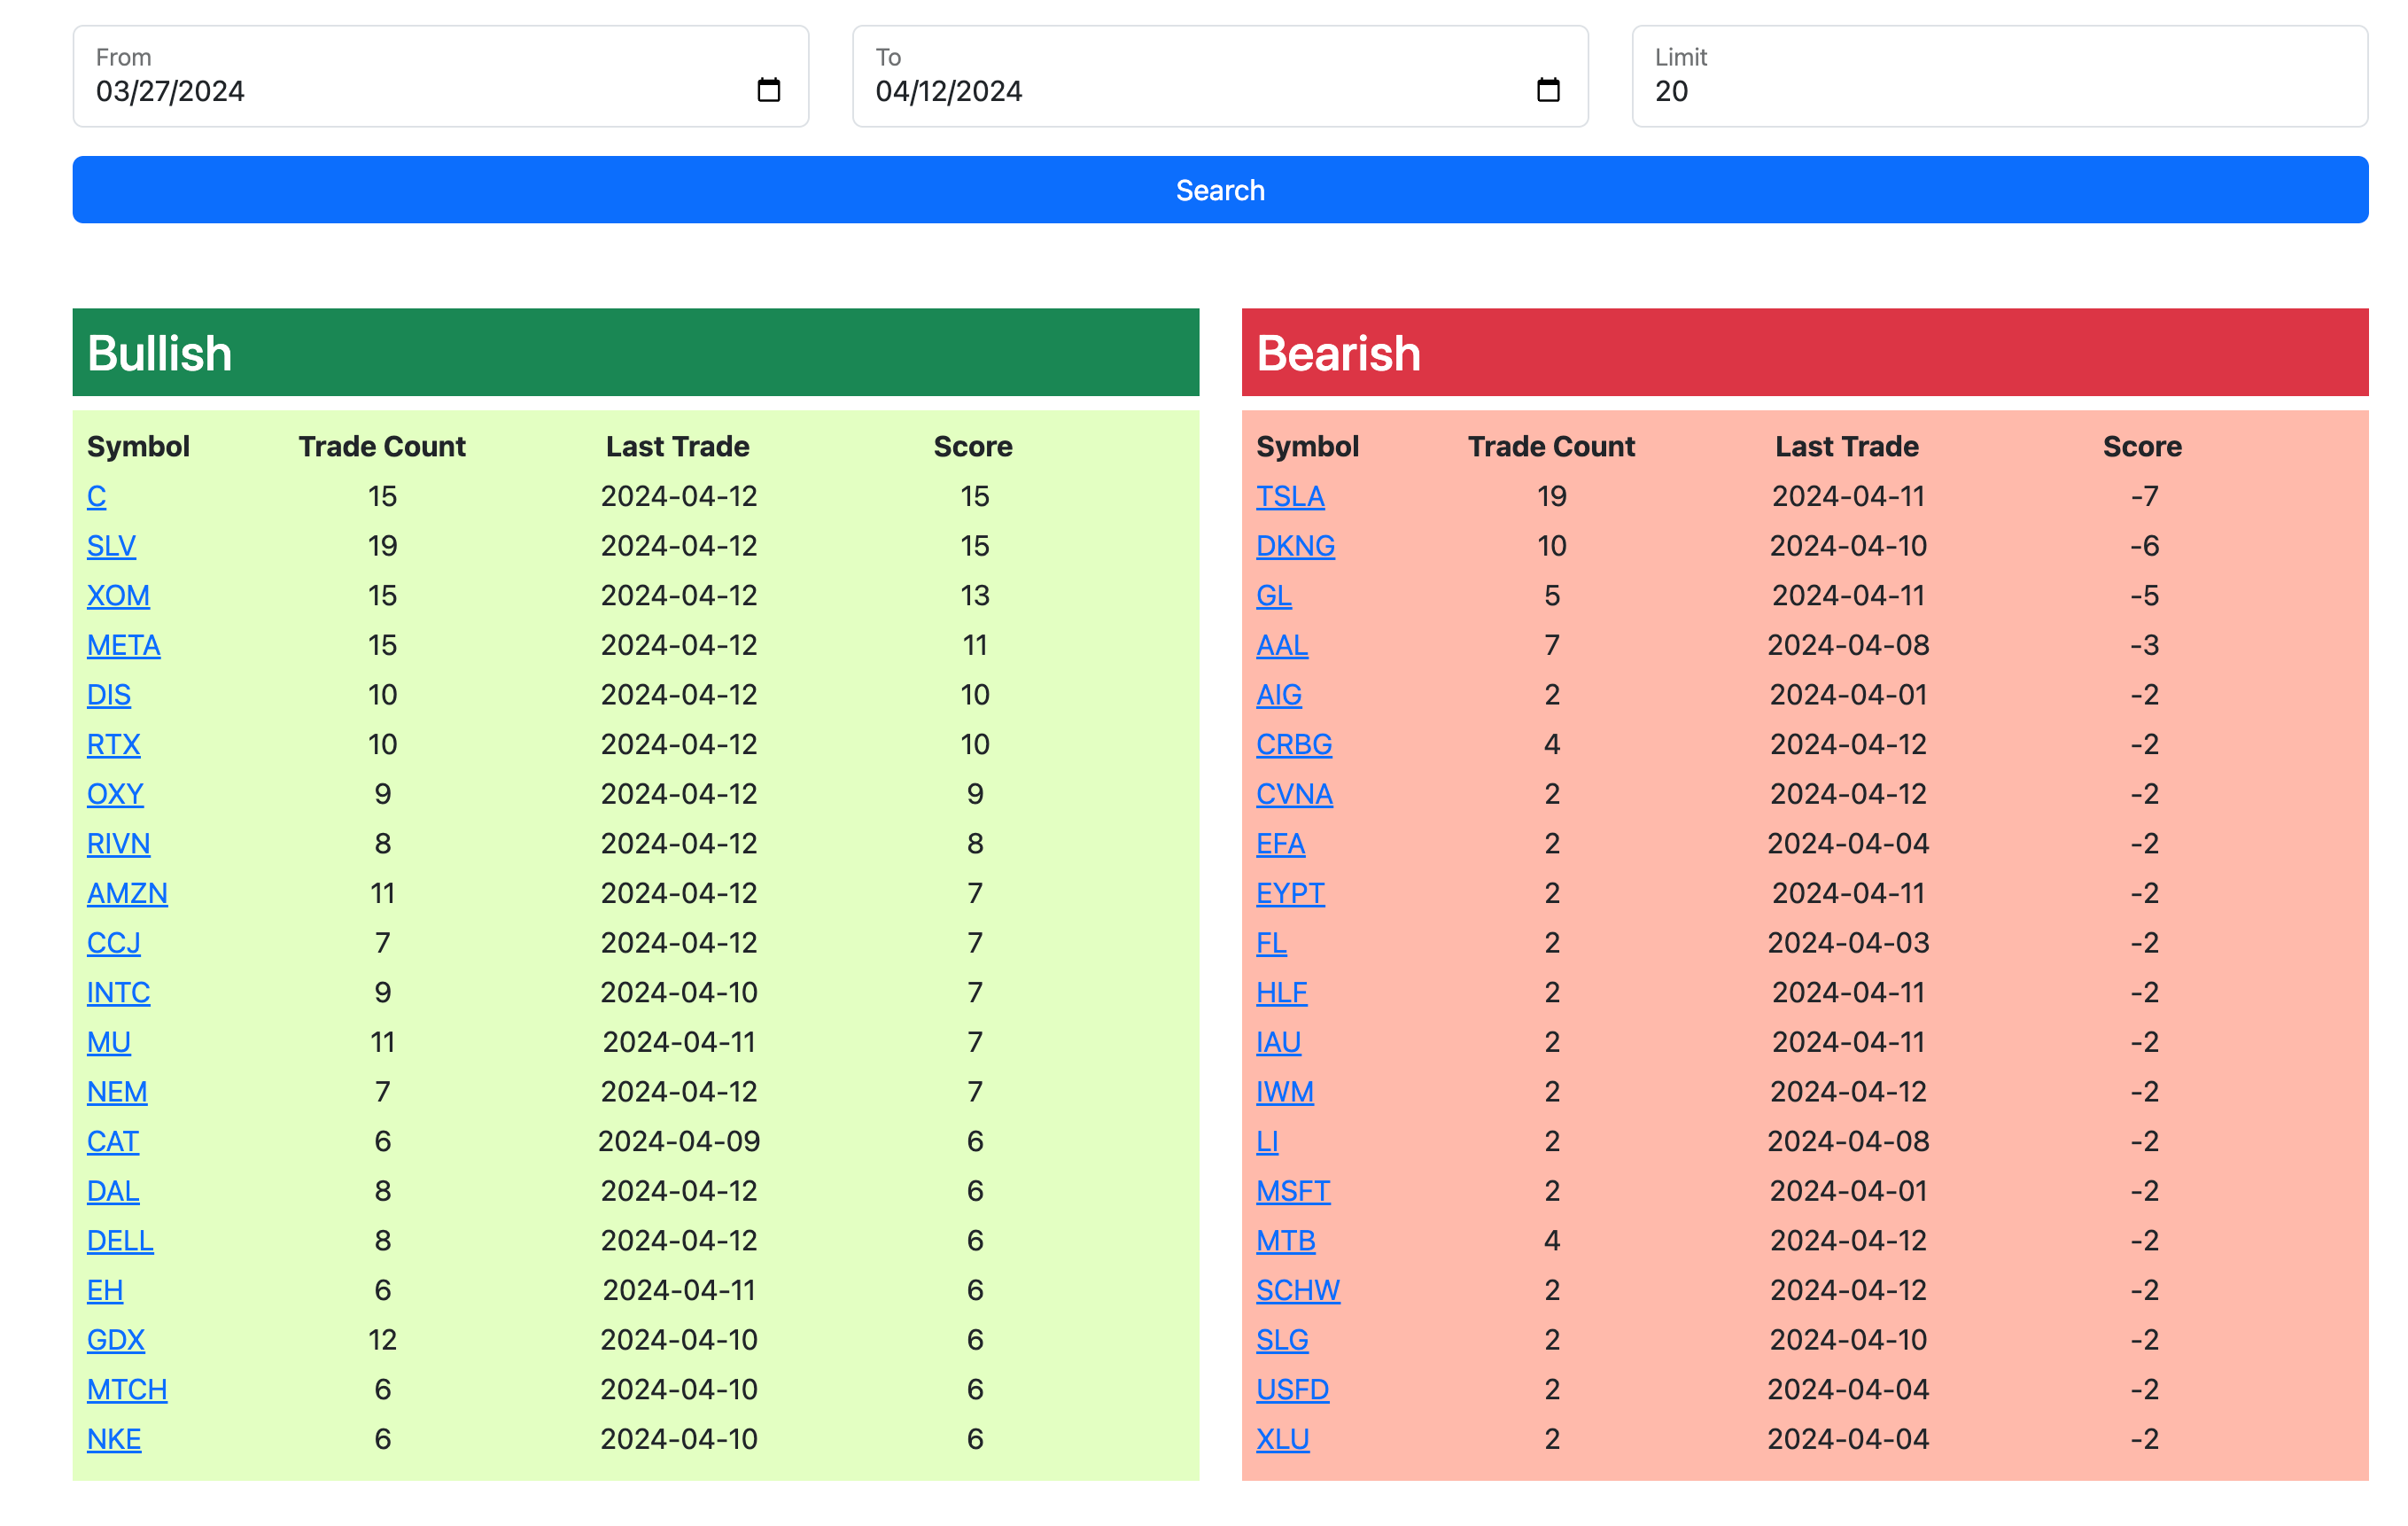Open the AAL symbol link
Viewport: 2408px width, 1526px height.
click(1282, 645)
